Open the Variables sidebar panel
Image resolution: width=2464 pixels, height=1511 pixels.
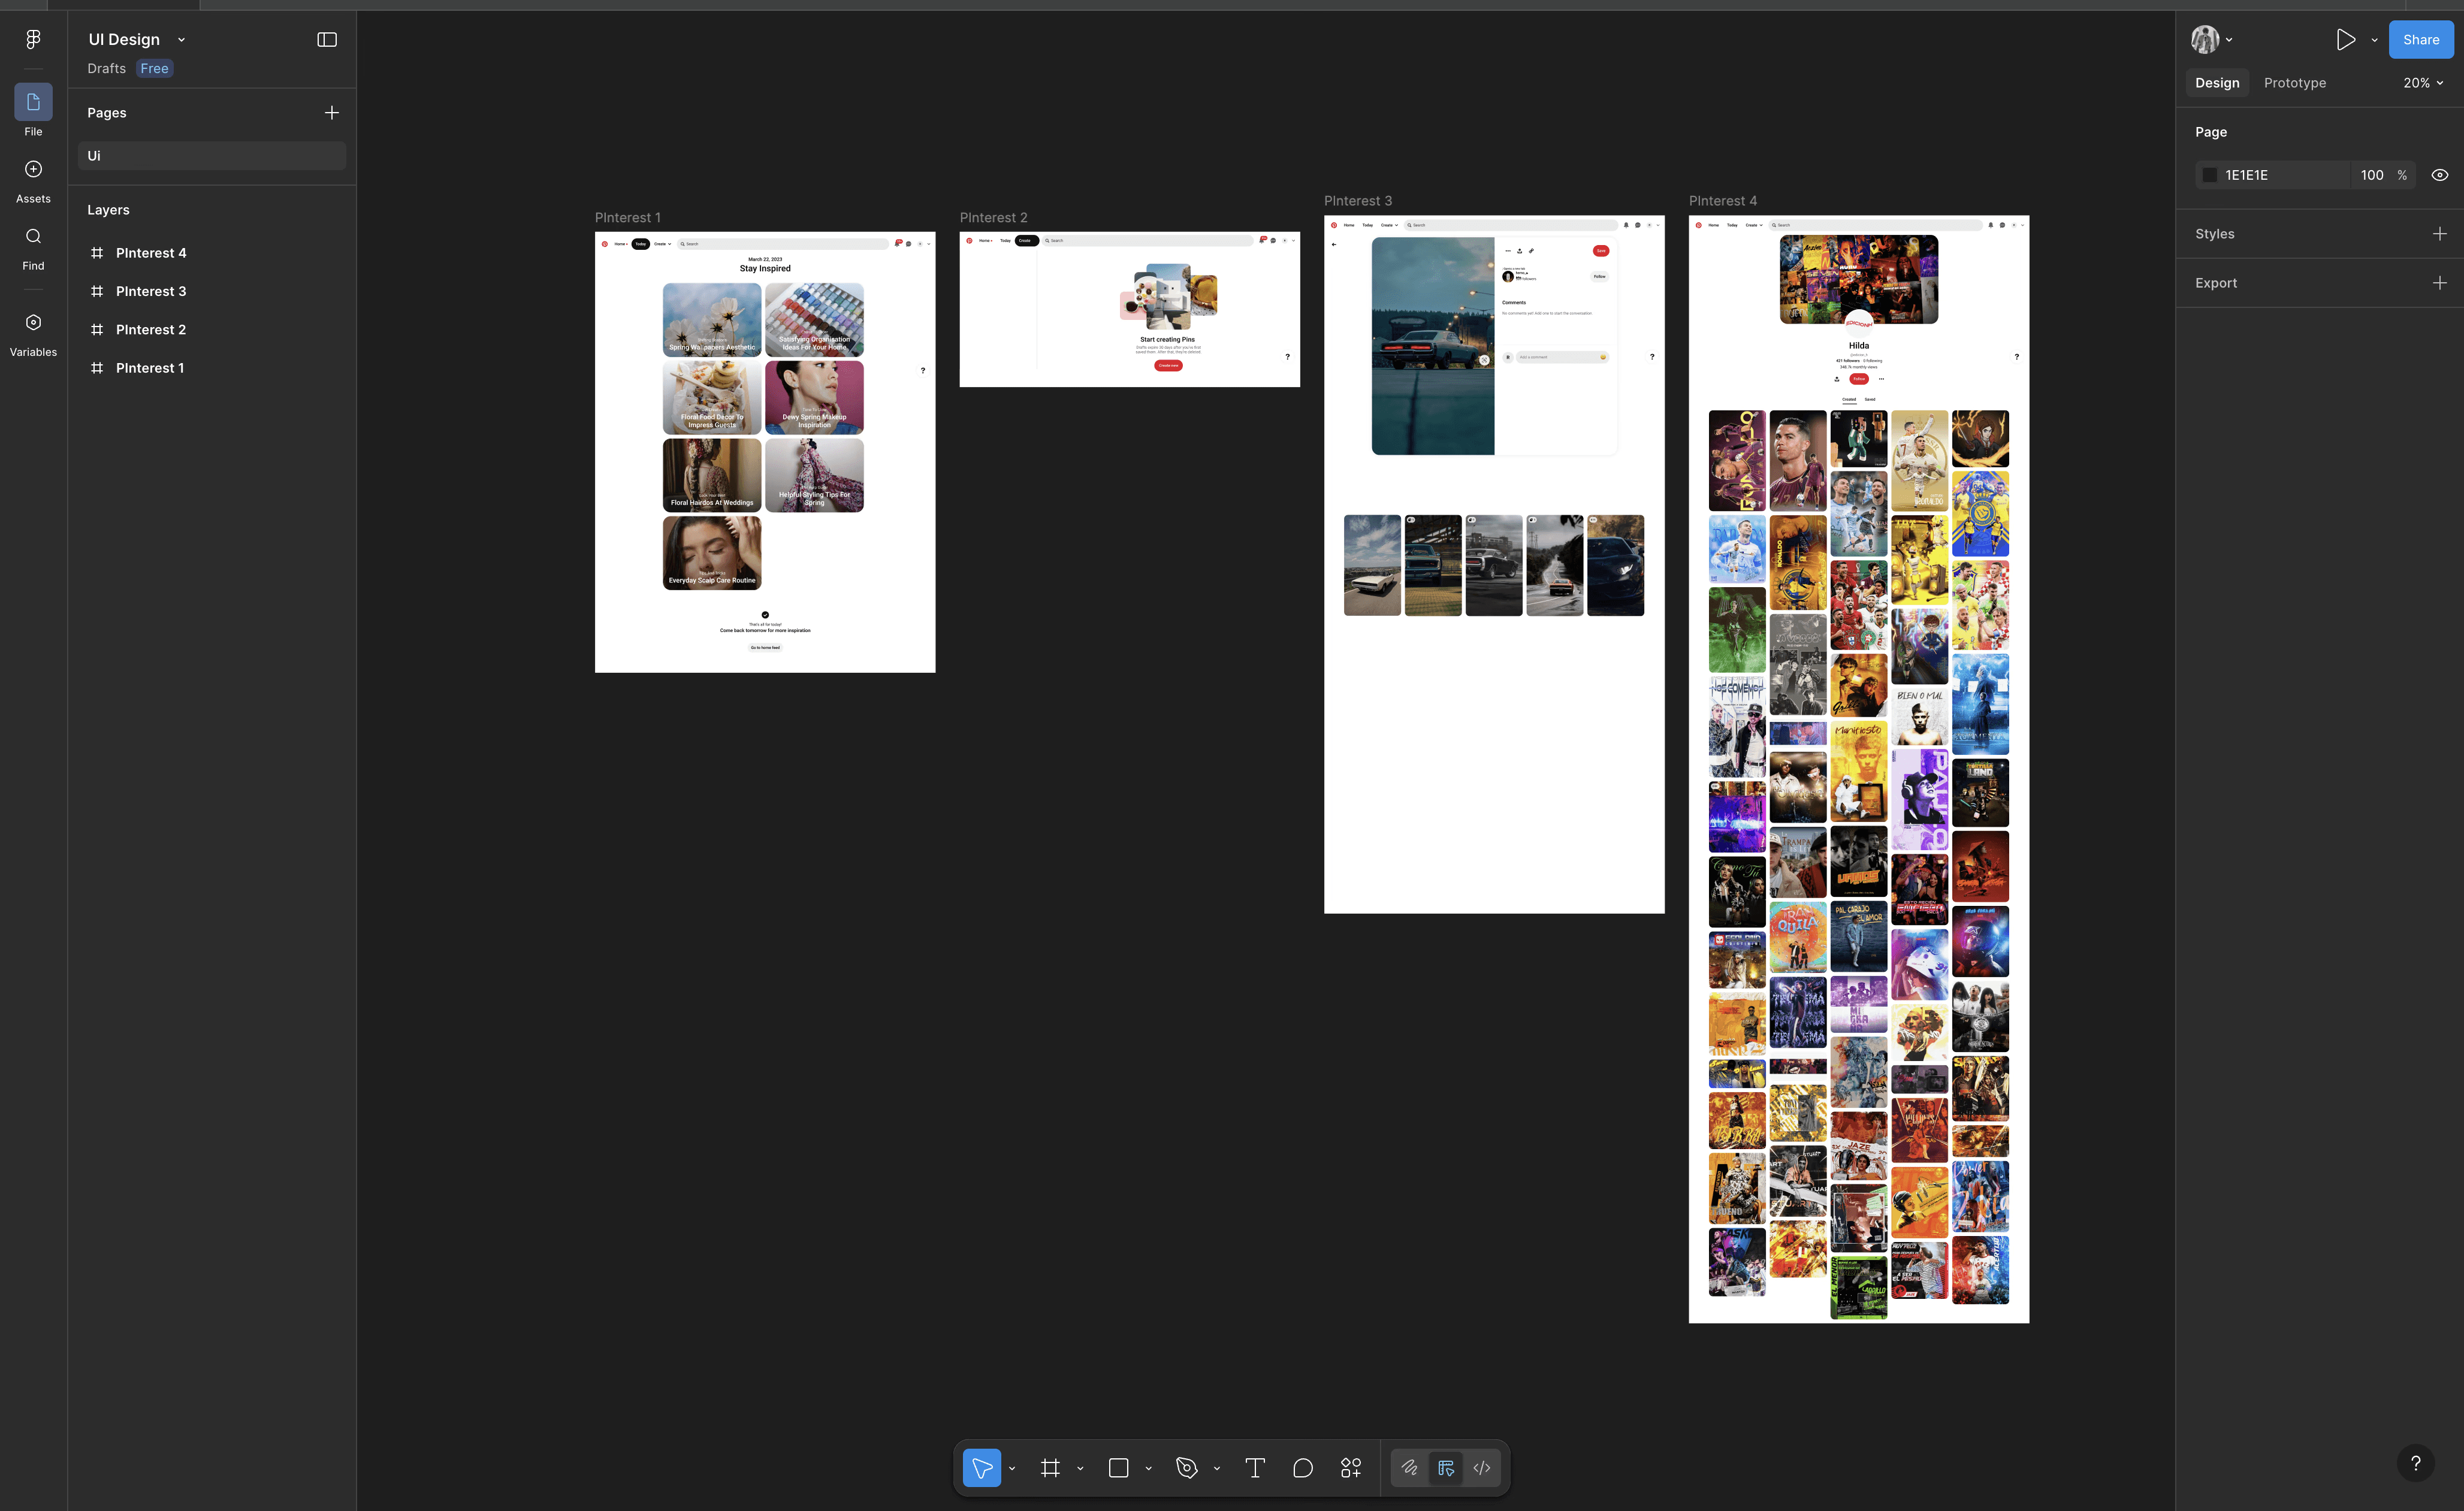click(x=33, y=332)
